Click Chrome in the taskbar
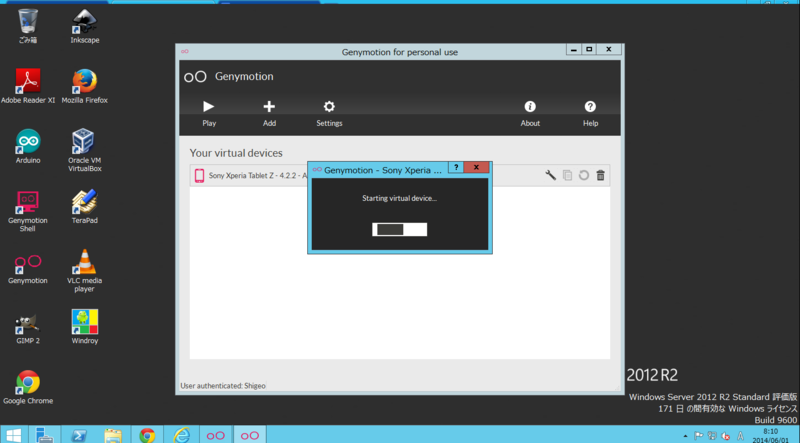 click(x=147, y=435)
